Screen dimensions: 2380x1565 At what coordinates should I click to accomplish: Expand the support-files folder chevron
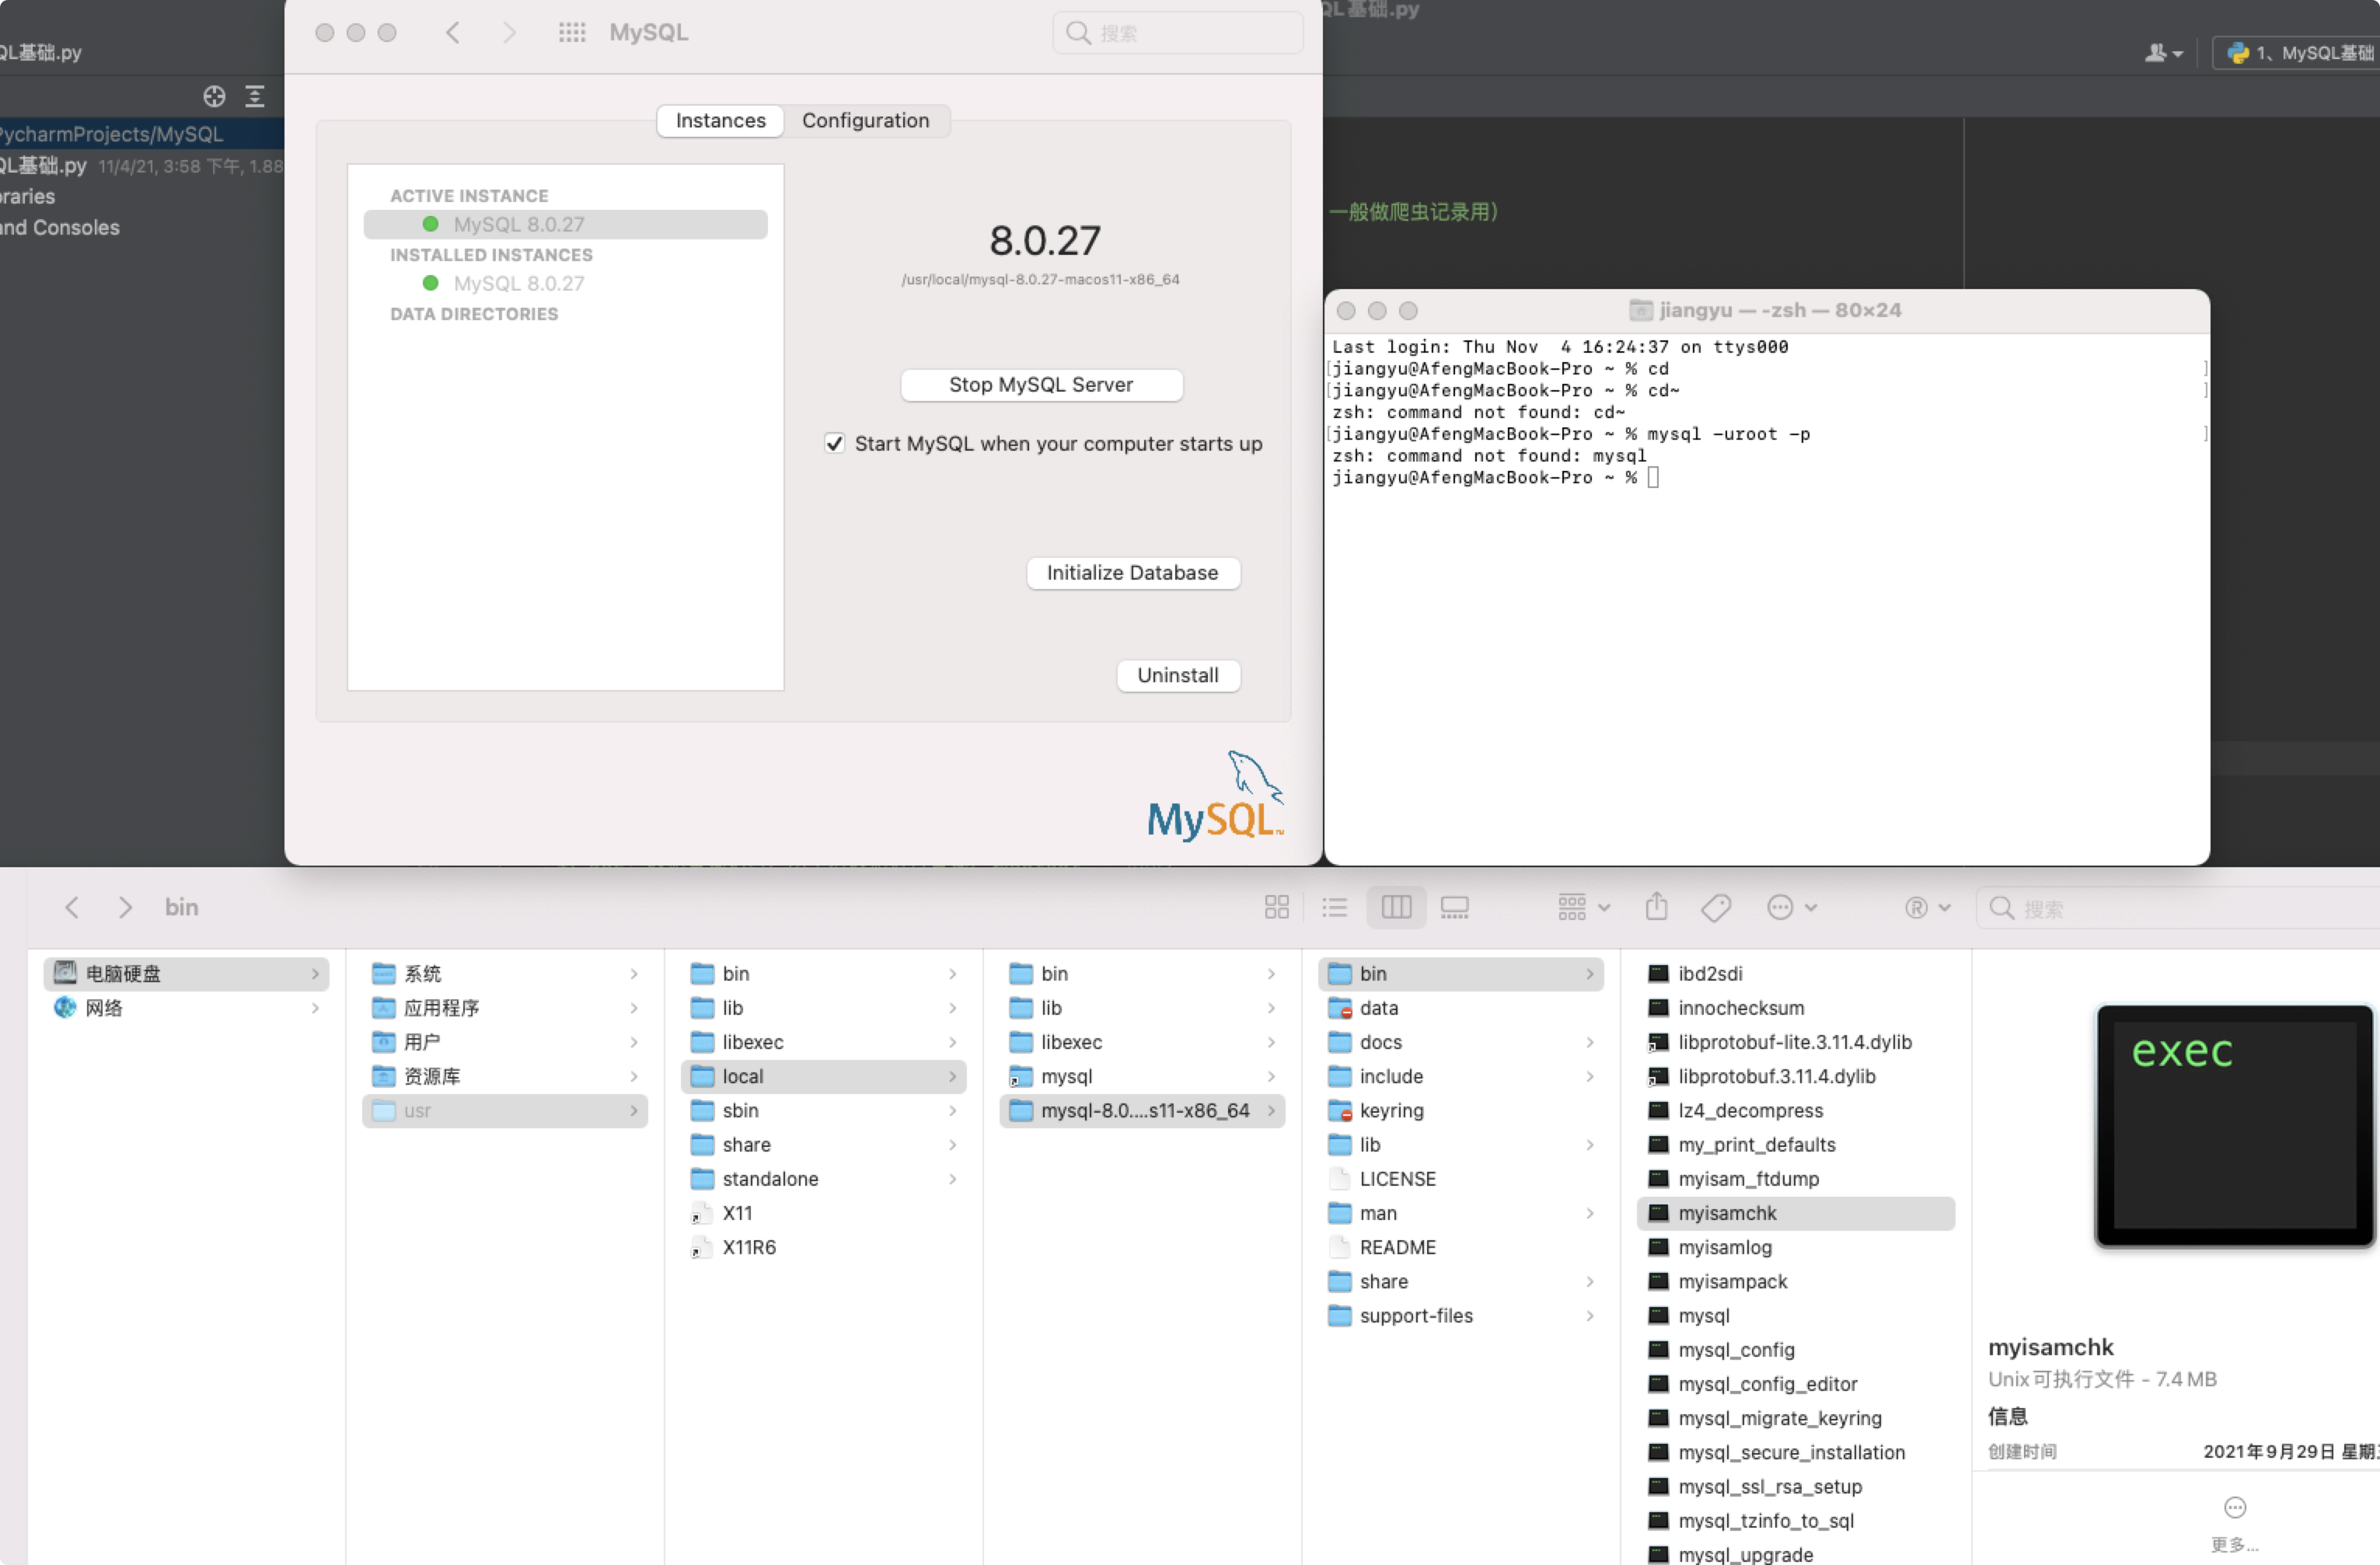point(1590,1315)
